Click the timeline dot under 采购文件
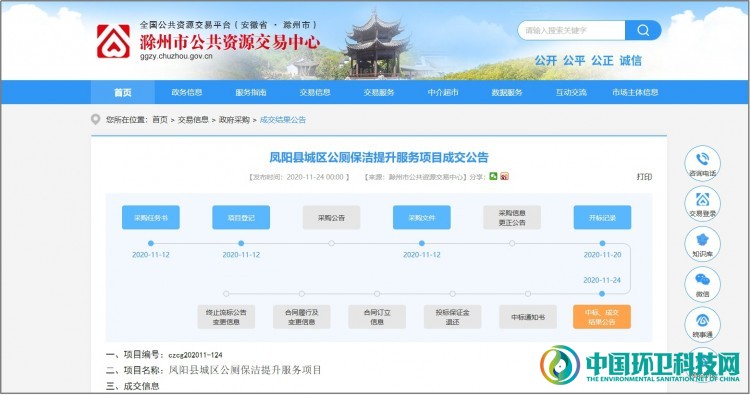 pos(422,243)
